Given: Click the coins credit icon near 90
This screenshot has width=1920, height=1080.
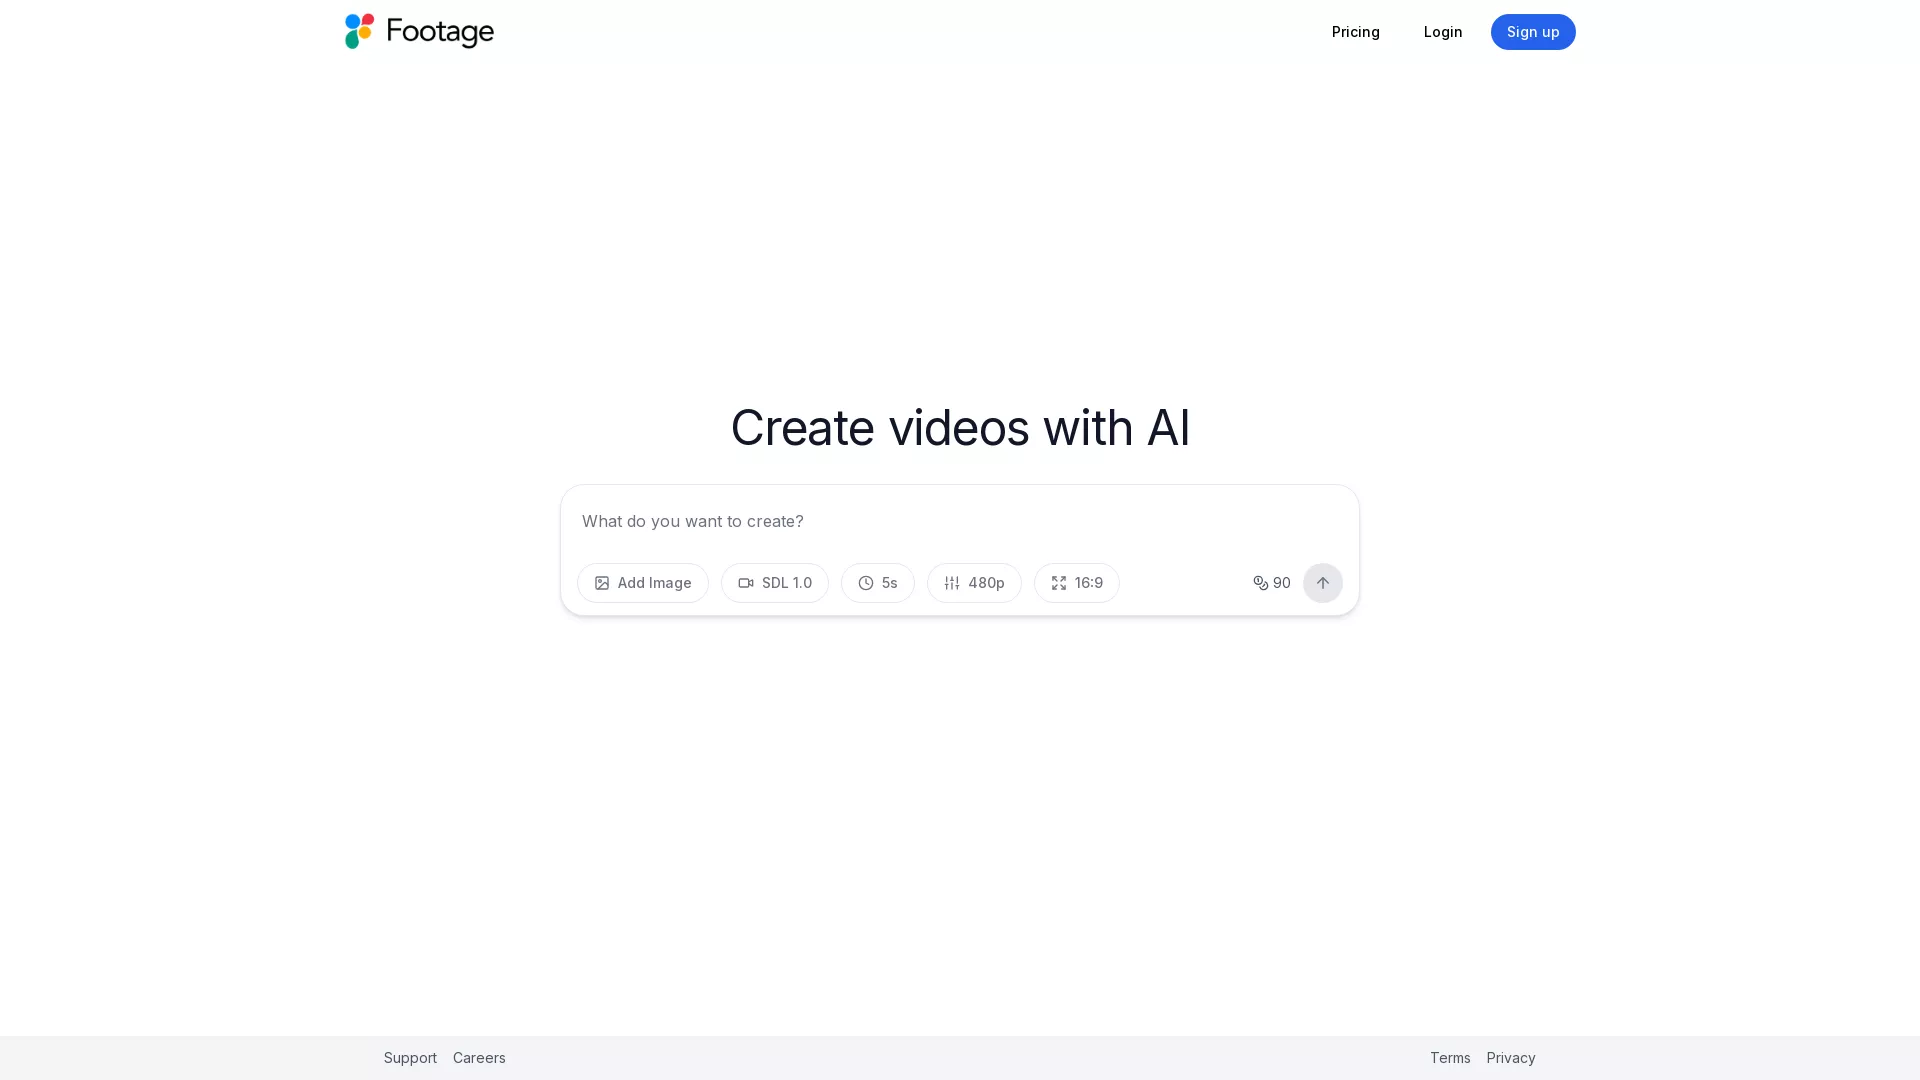Looking at the screenshot, I should 1260,583.
